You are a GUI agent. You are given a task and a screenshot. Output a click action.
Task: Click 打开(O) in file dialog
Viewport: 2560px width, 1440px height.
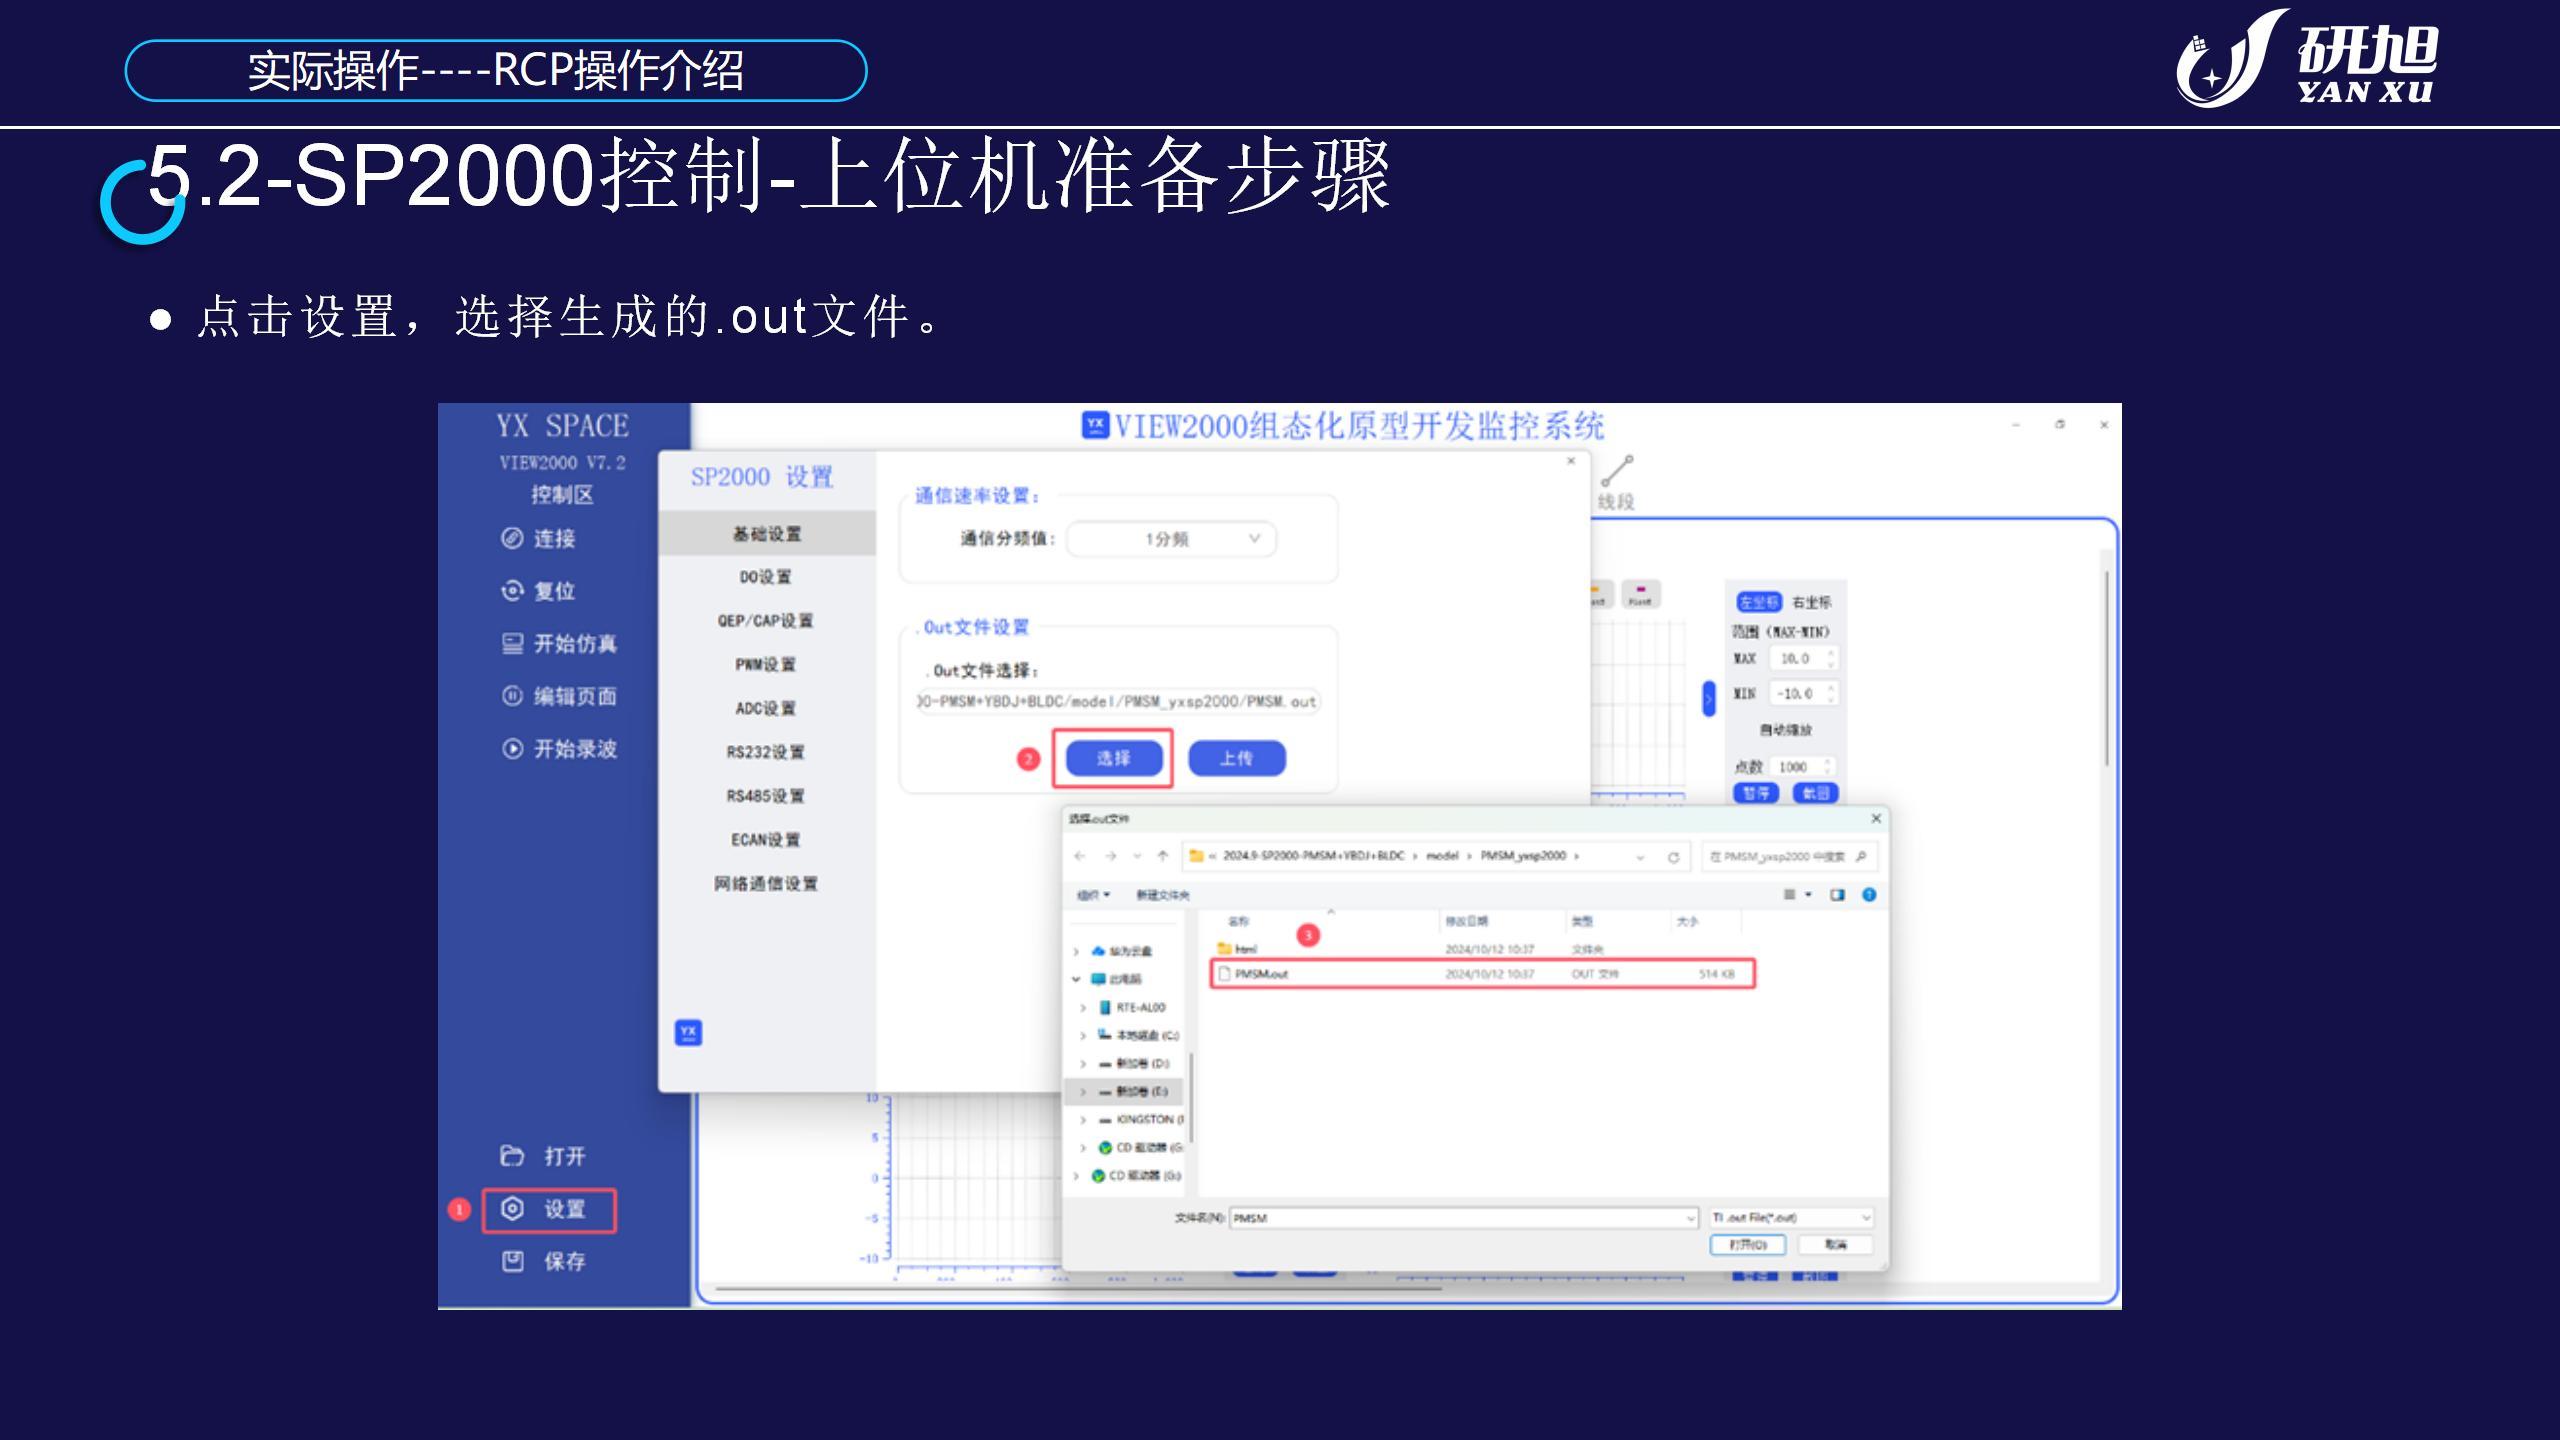point(1747,1245)
